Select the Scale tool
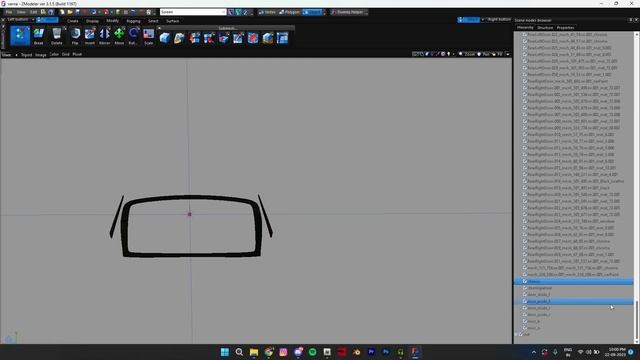 coord(149,36)
